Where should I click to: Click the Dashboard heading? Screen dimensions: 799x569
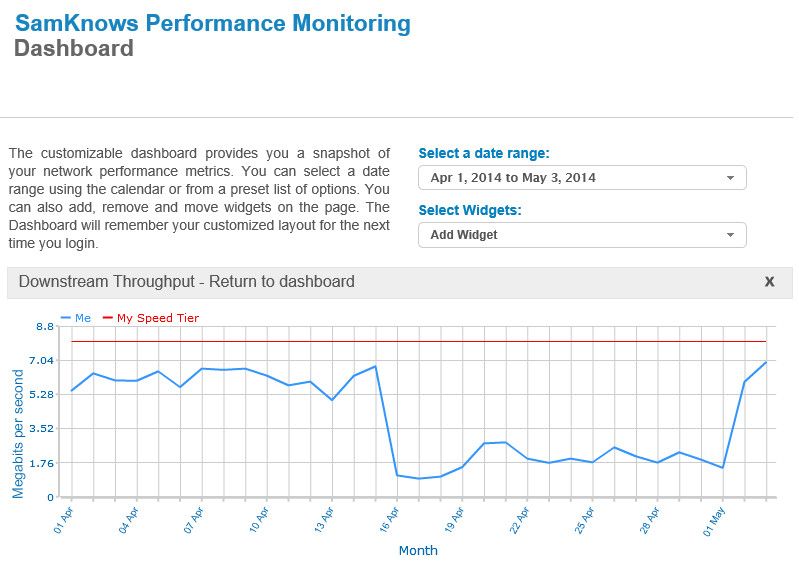click(x=74, y=48)
